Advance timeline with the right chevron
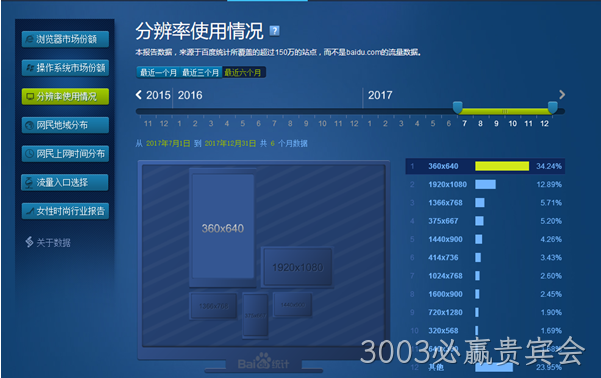This screenshot has height=378, width=601. (x=562, y=95)
